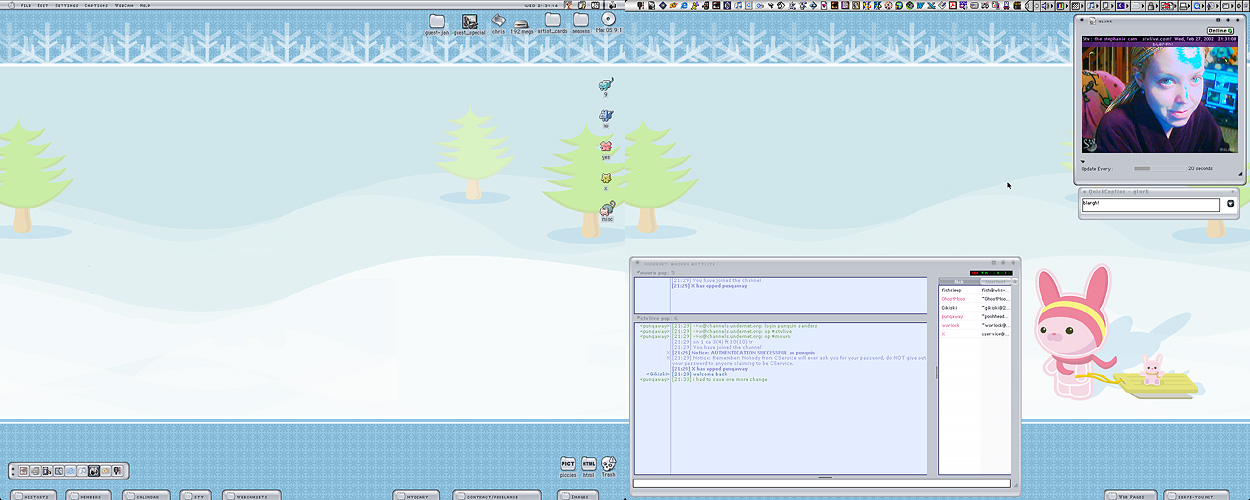This screenshot has width=1250, height=500.
Task: Open the html file icon
Action: 588,464
